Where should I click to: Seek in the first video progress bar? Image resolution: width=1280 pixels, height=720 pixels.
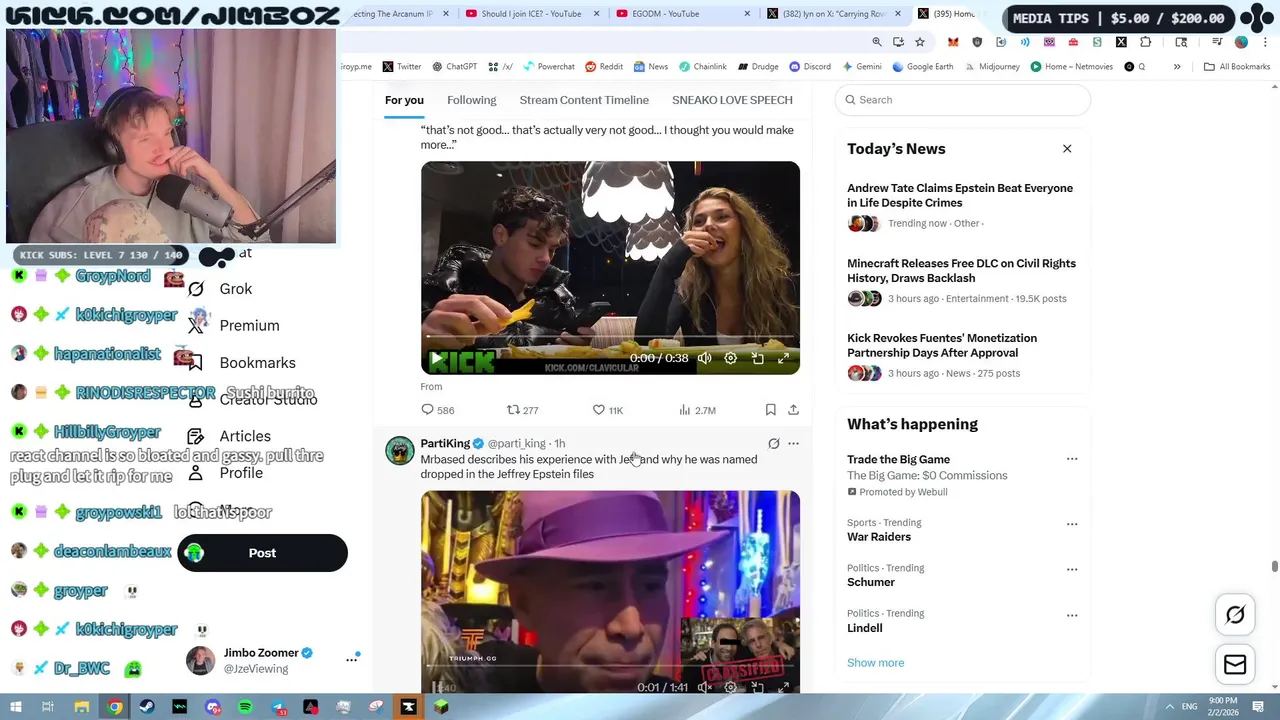click(610, 338)
